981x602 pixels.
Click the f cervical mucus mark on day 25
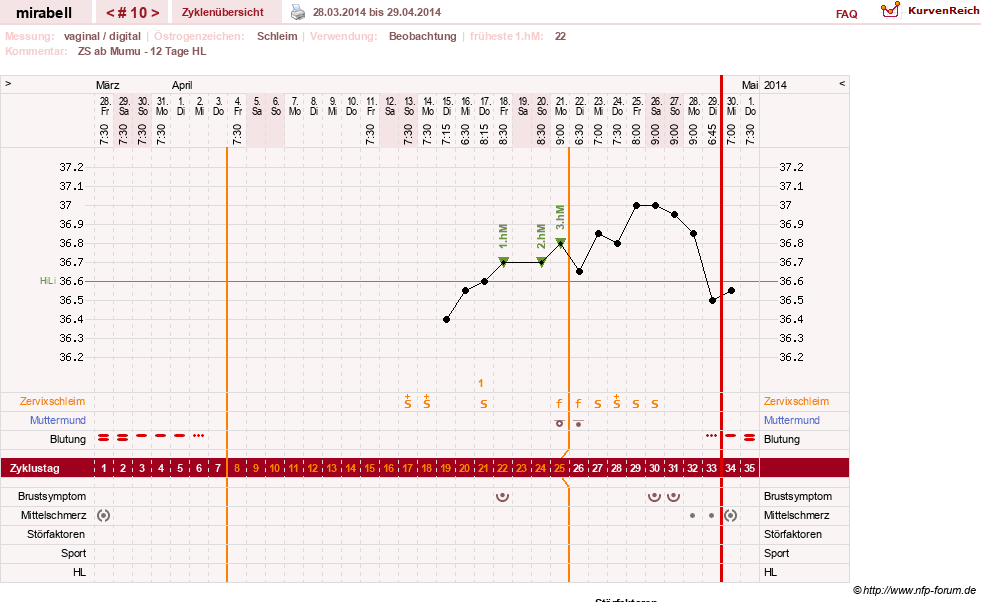point(559,404)
